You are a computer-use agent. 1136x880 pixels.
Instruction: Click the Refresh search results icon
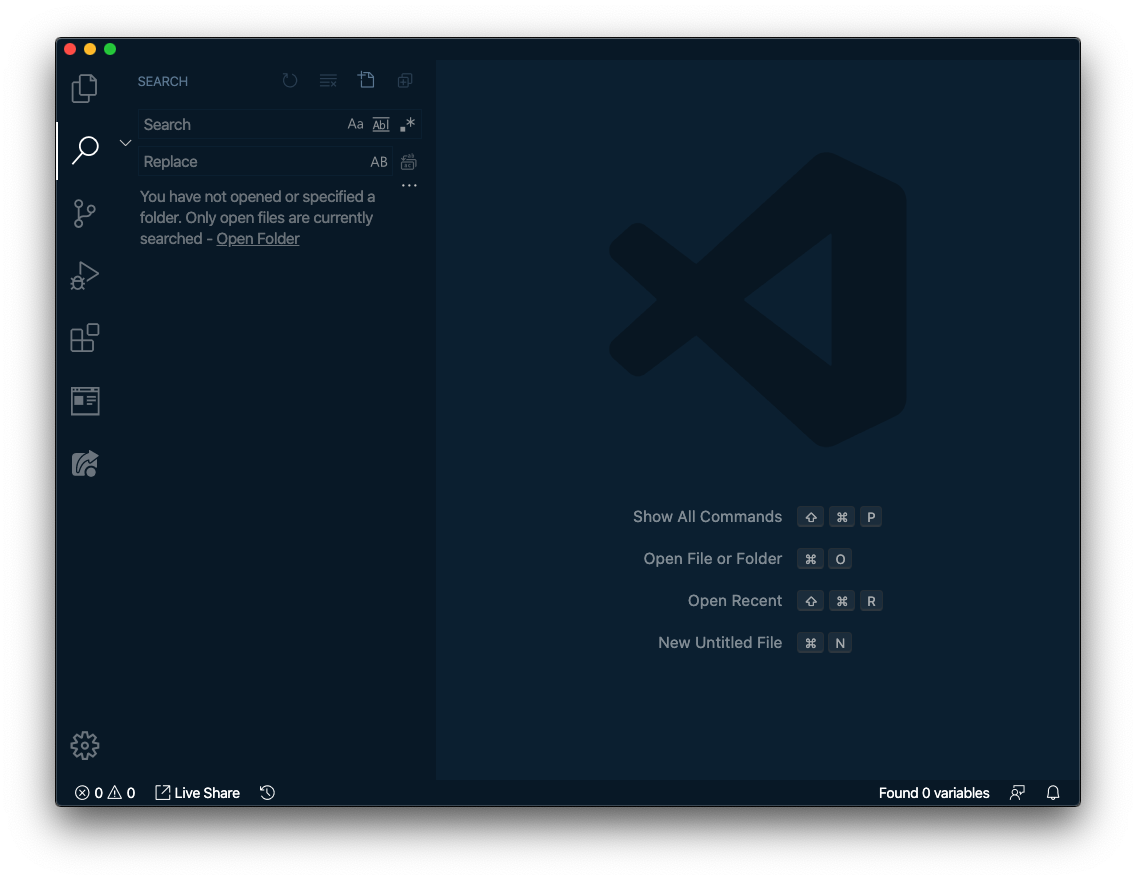[290, 80]
